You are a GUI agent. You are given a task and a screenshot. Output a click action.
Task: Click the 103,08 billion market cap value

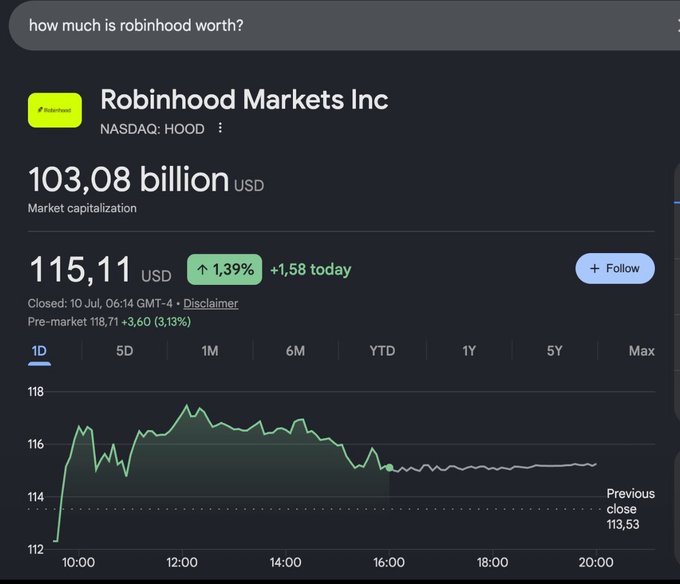pos(129,179)
